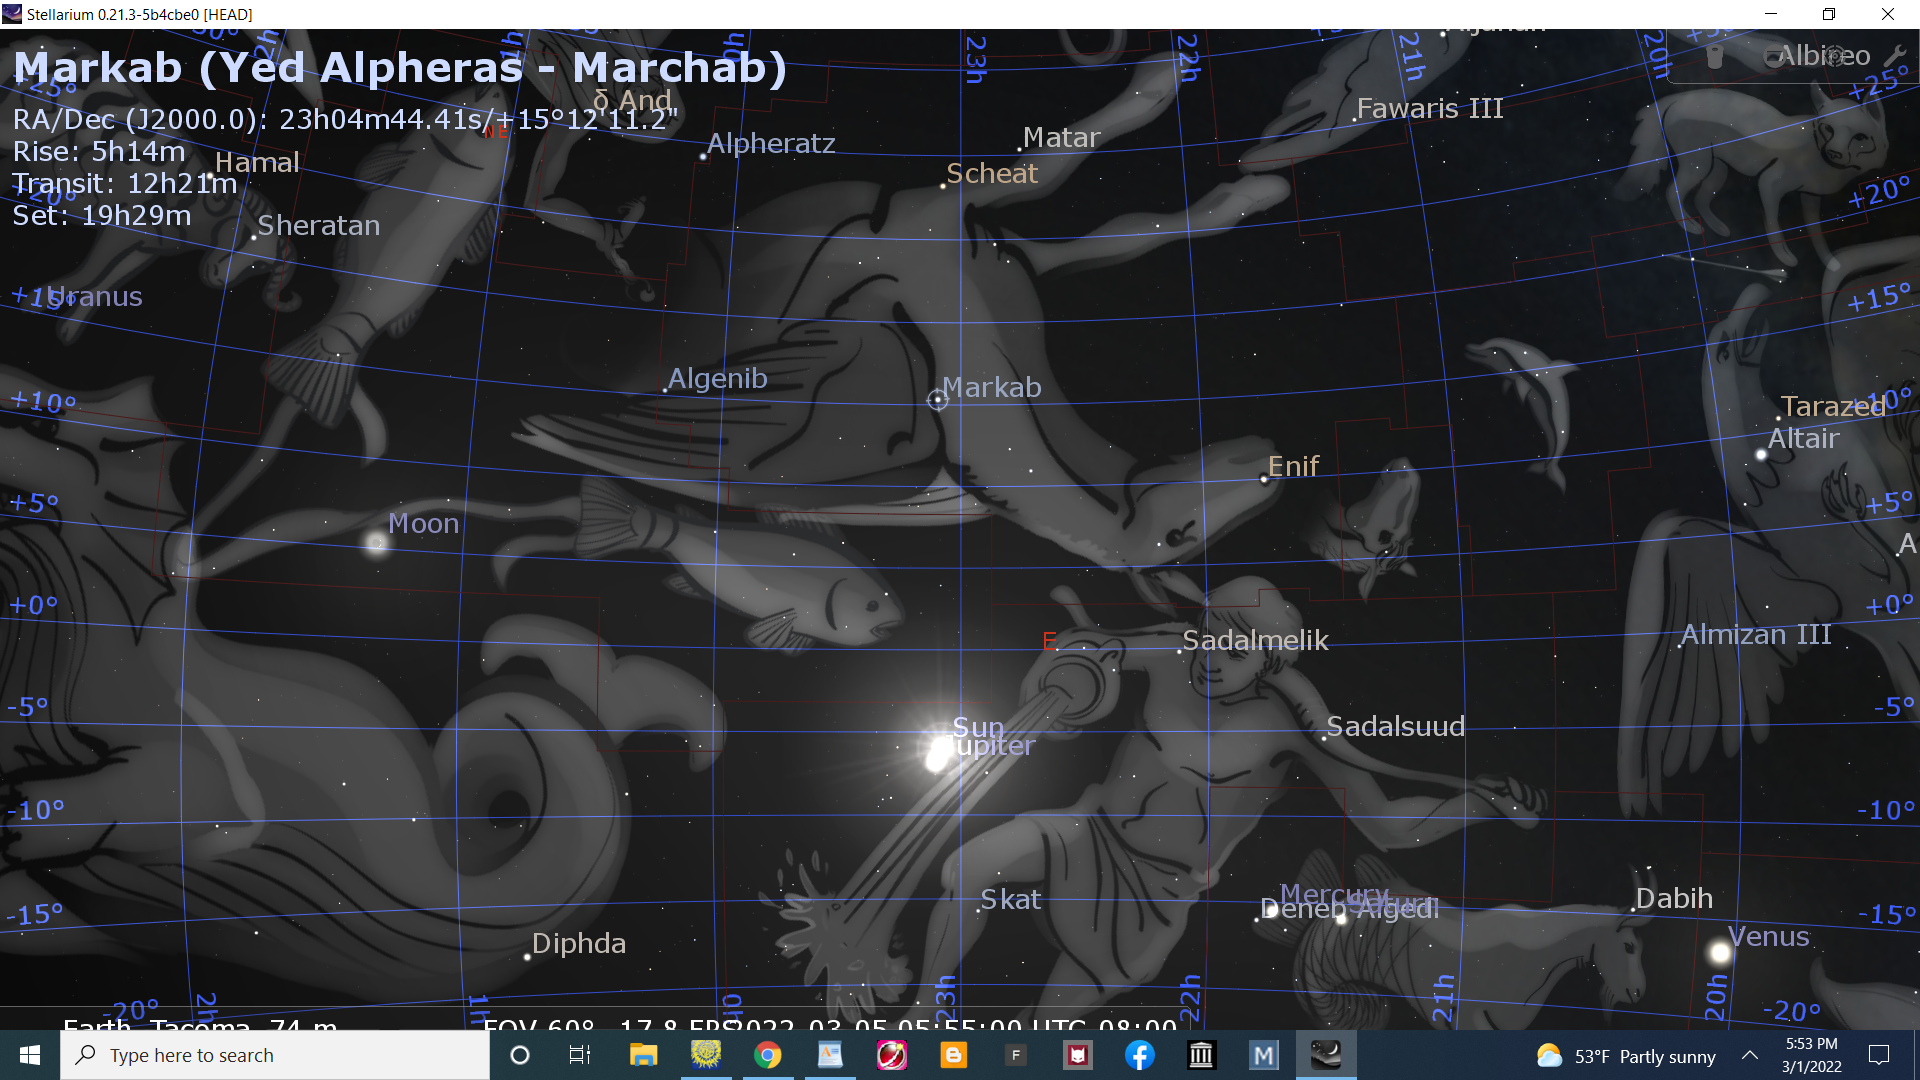Click the Jupiter label near the Sun

pos(991,746)
